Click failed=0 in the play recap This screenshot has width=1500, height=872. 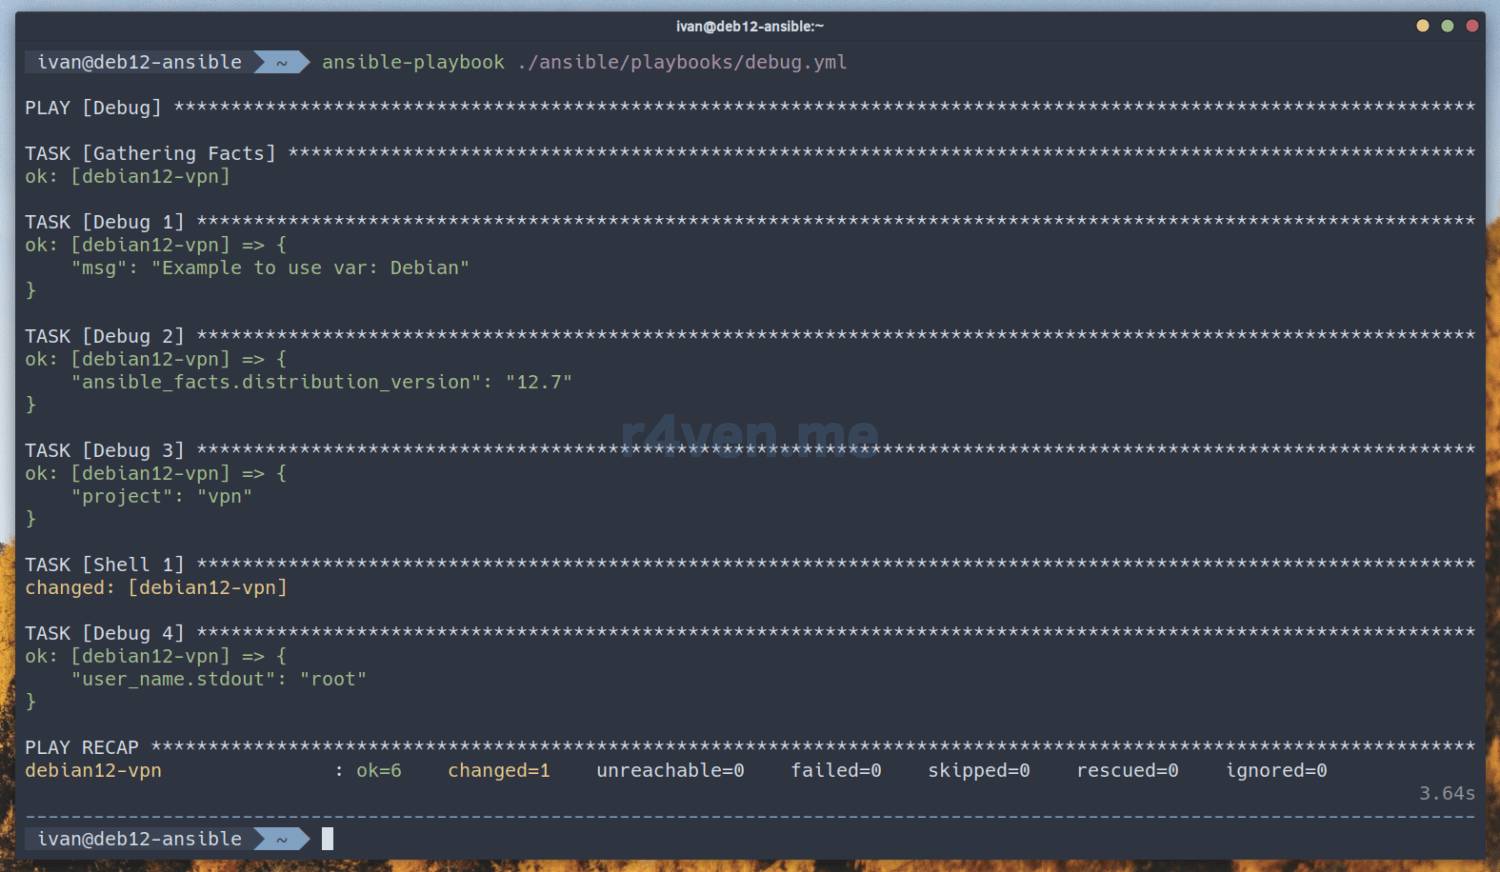tap(836, 771)
